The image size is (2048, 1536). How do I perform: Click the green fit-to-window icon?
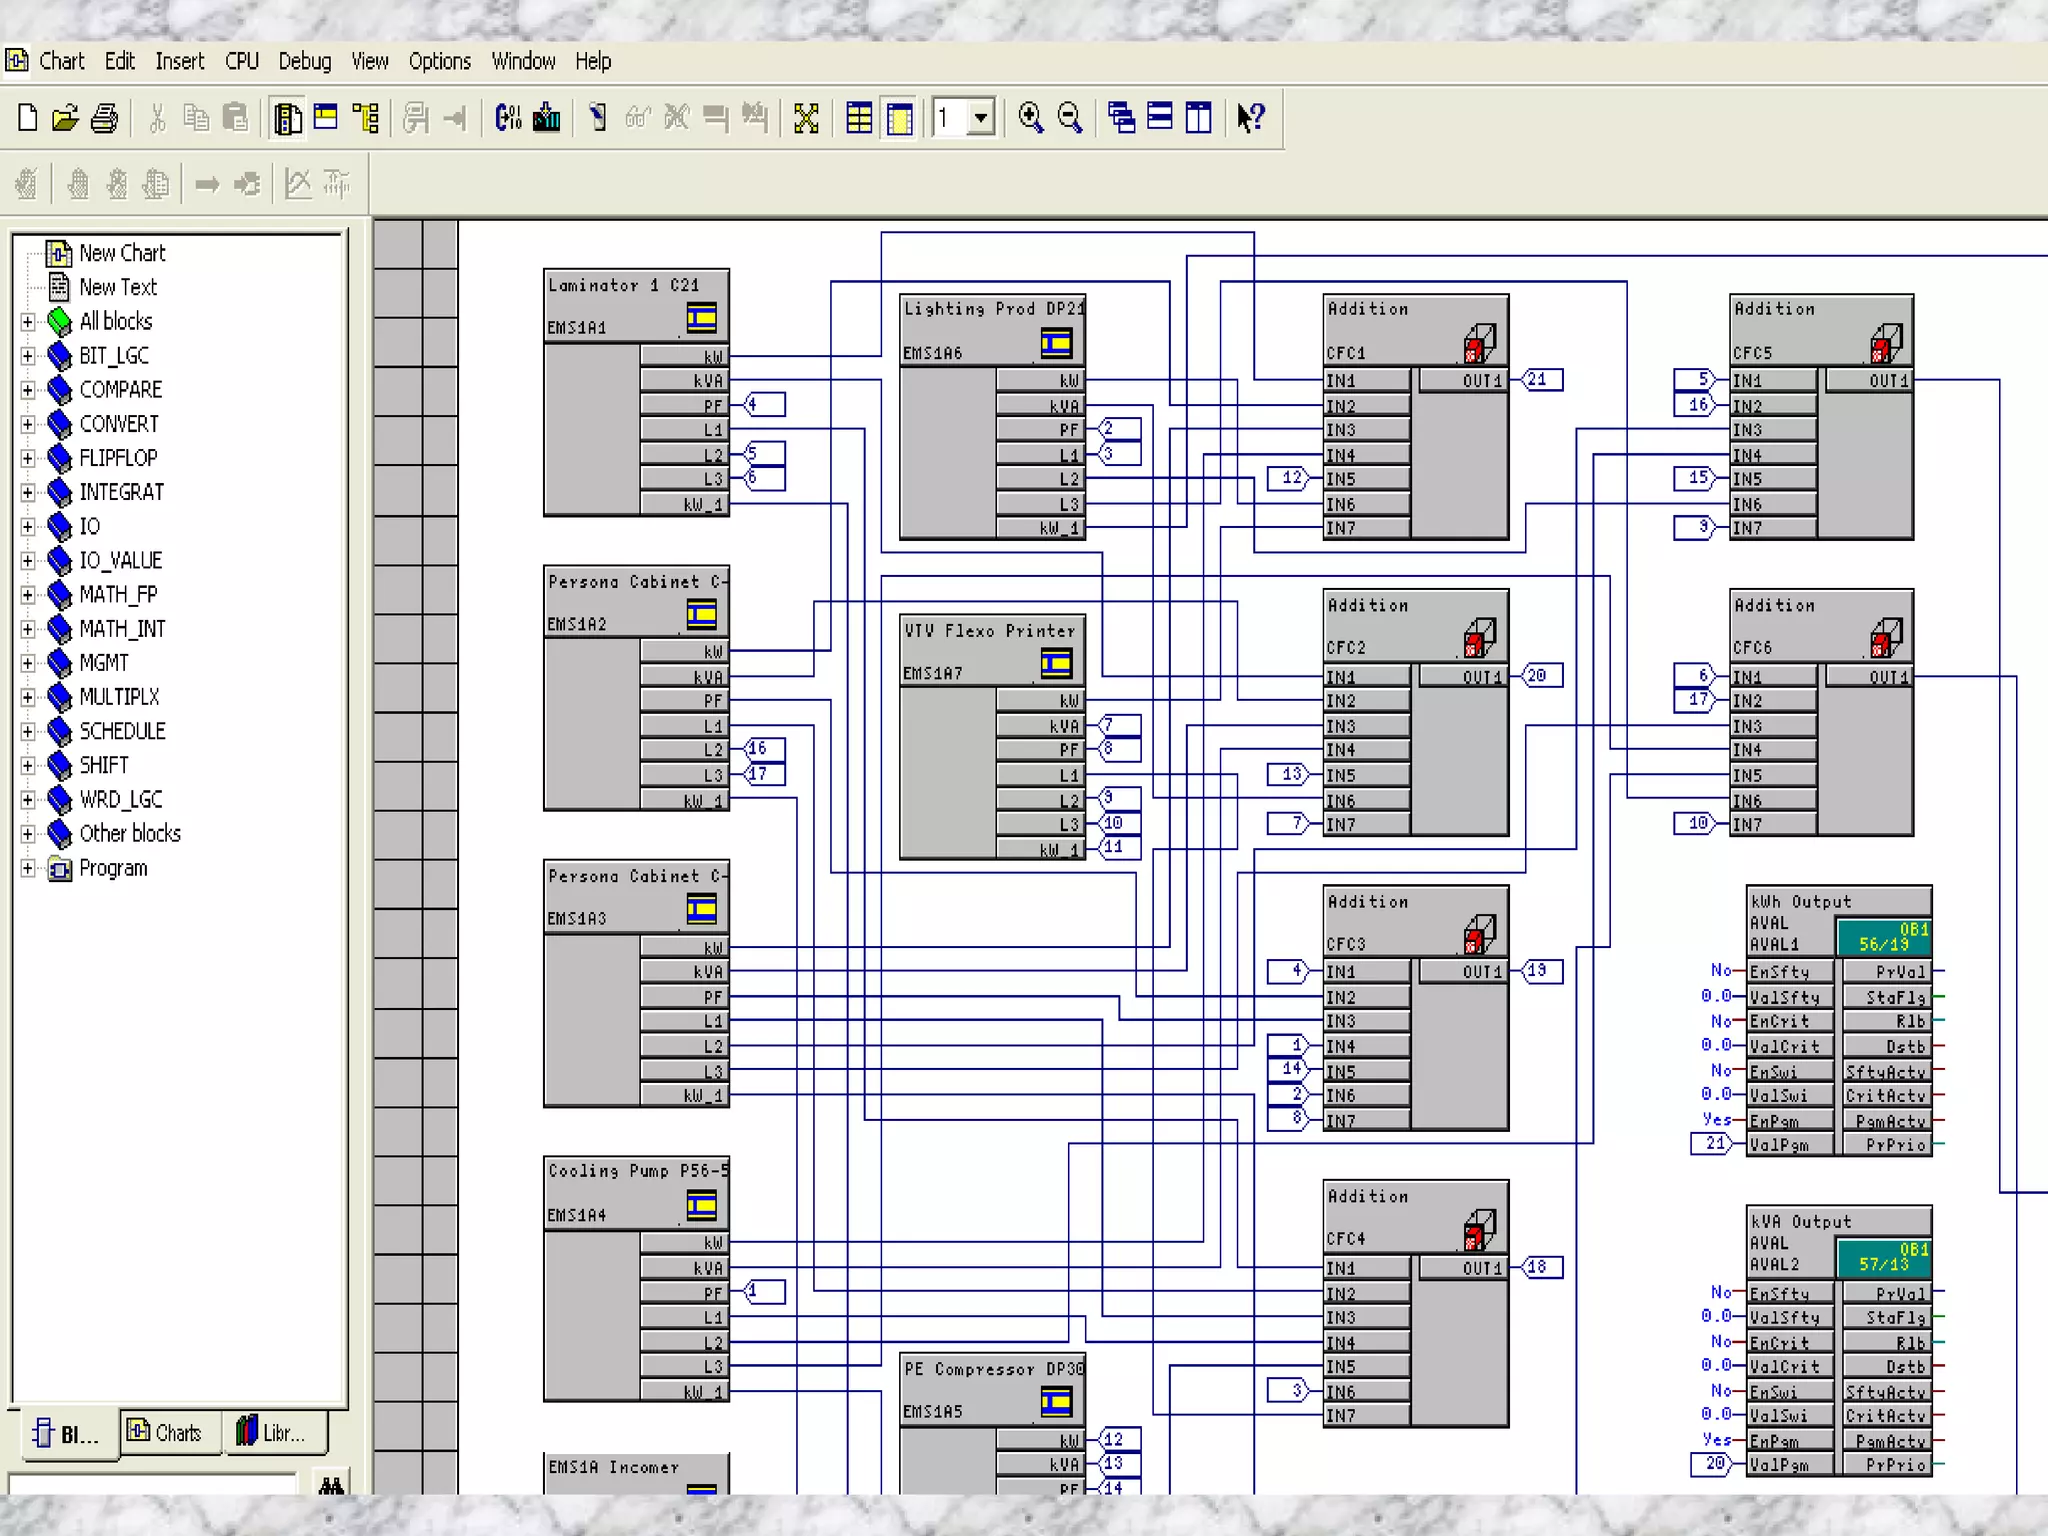pyautogui.click(x=806, y=118)
